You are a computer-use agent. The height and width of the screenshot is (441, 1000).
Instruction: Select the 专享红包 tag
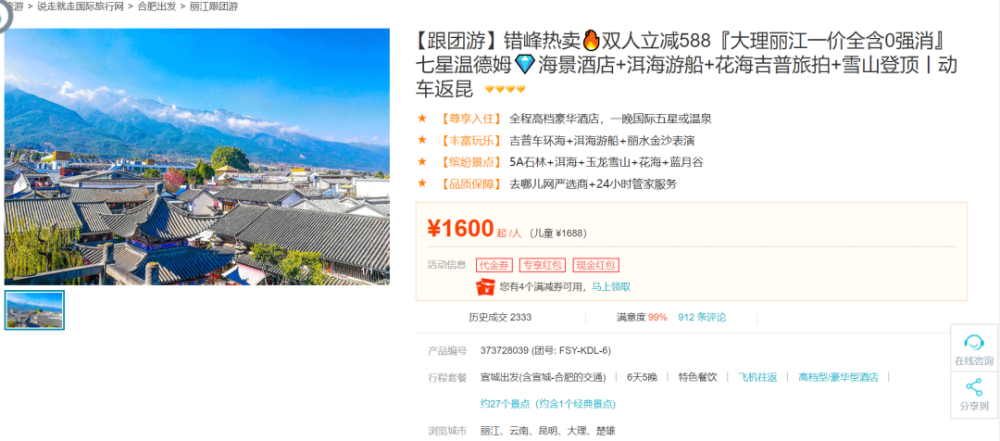point(543,265)
